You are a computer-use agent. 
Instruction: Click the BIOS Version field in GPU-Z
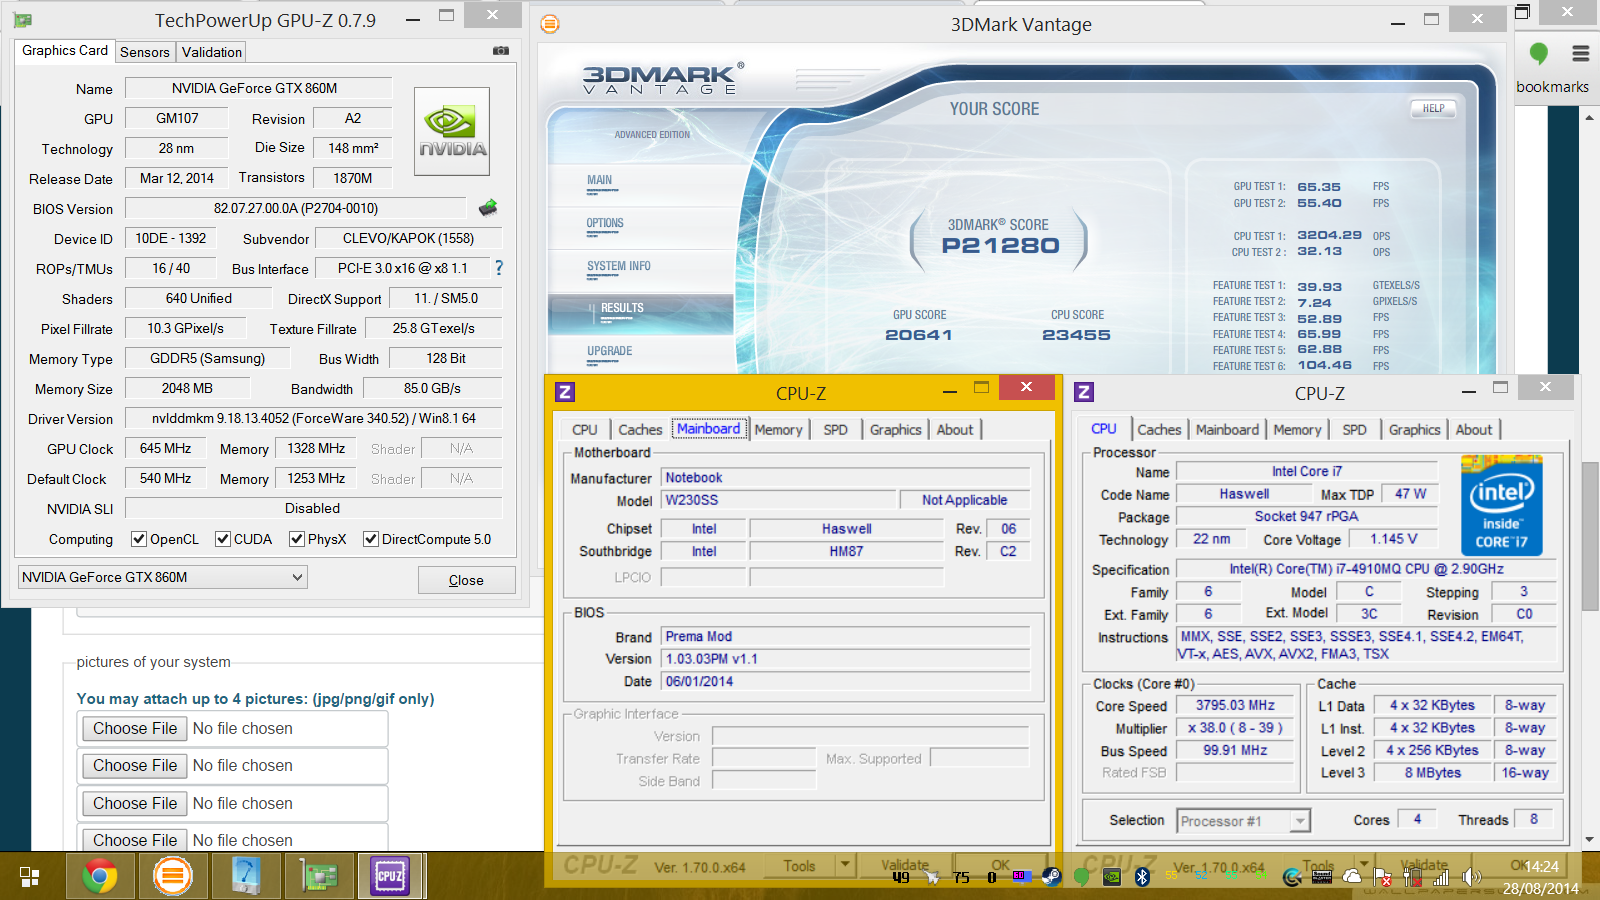(296, 208)
